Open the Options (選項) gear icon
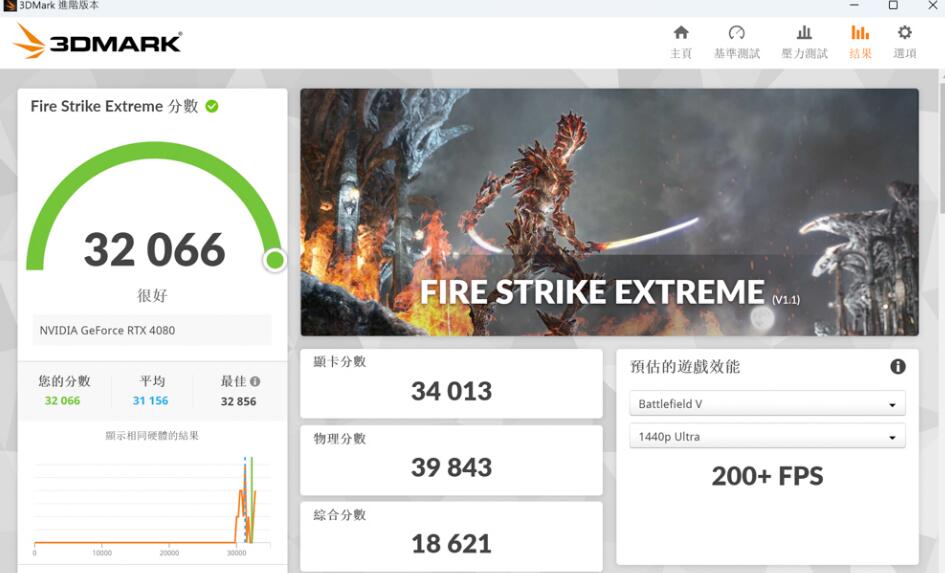Viewport: 945px width, 573px height. 905,33
